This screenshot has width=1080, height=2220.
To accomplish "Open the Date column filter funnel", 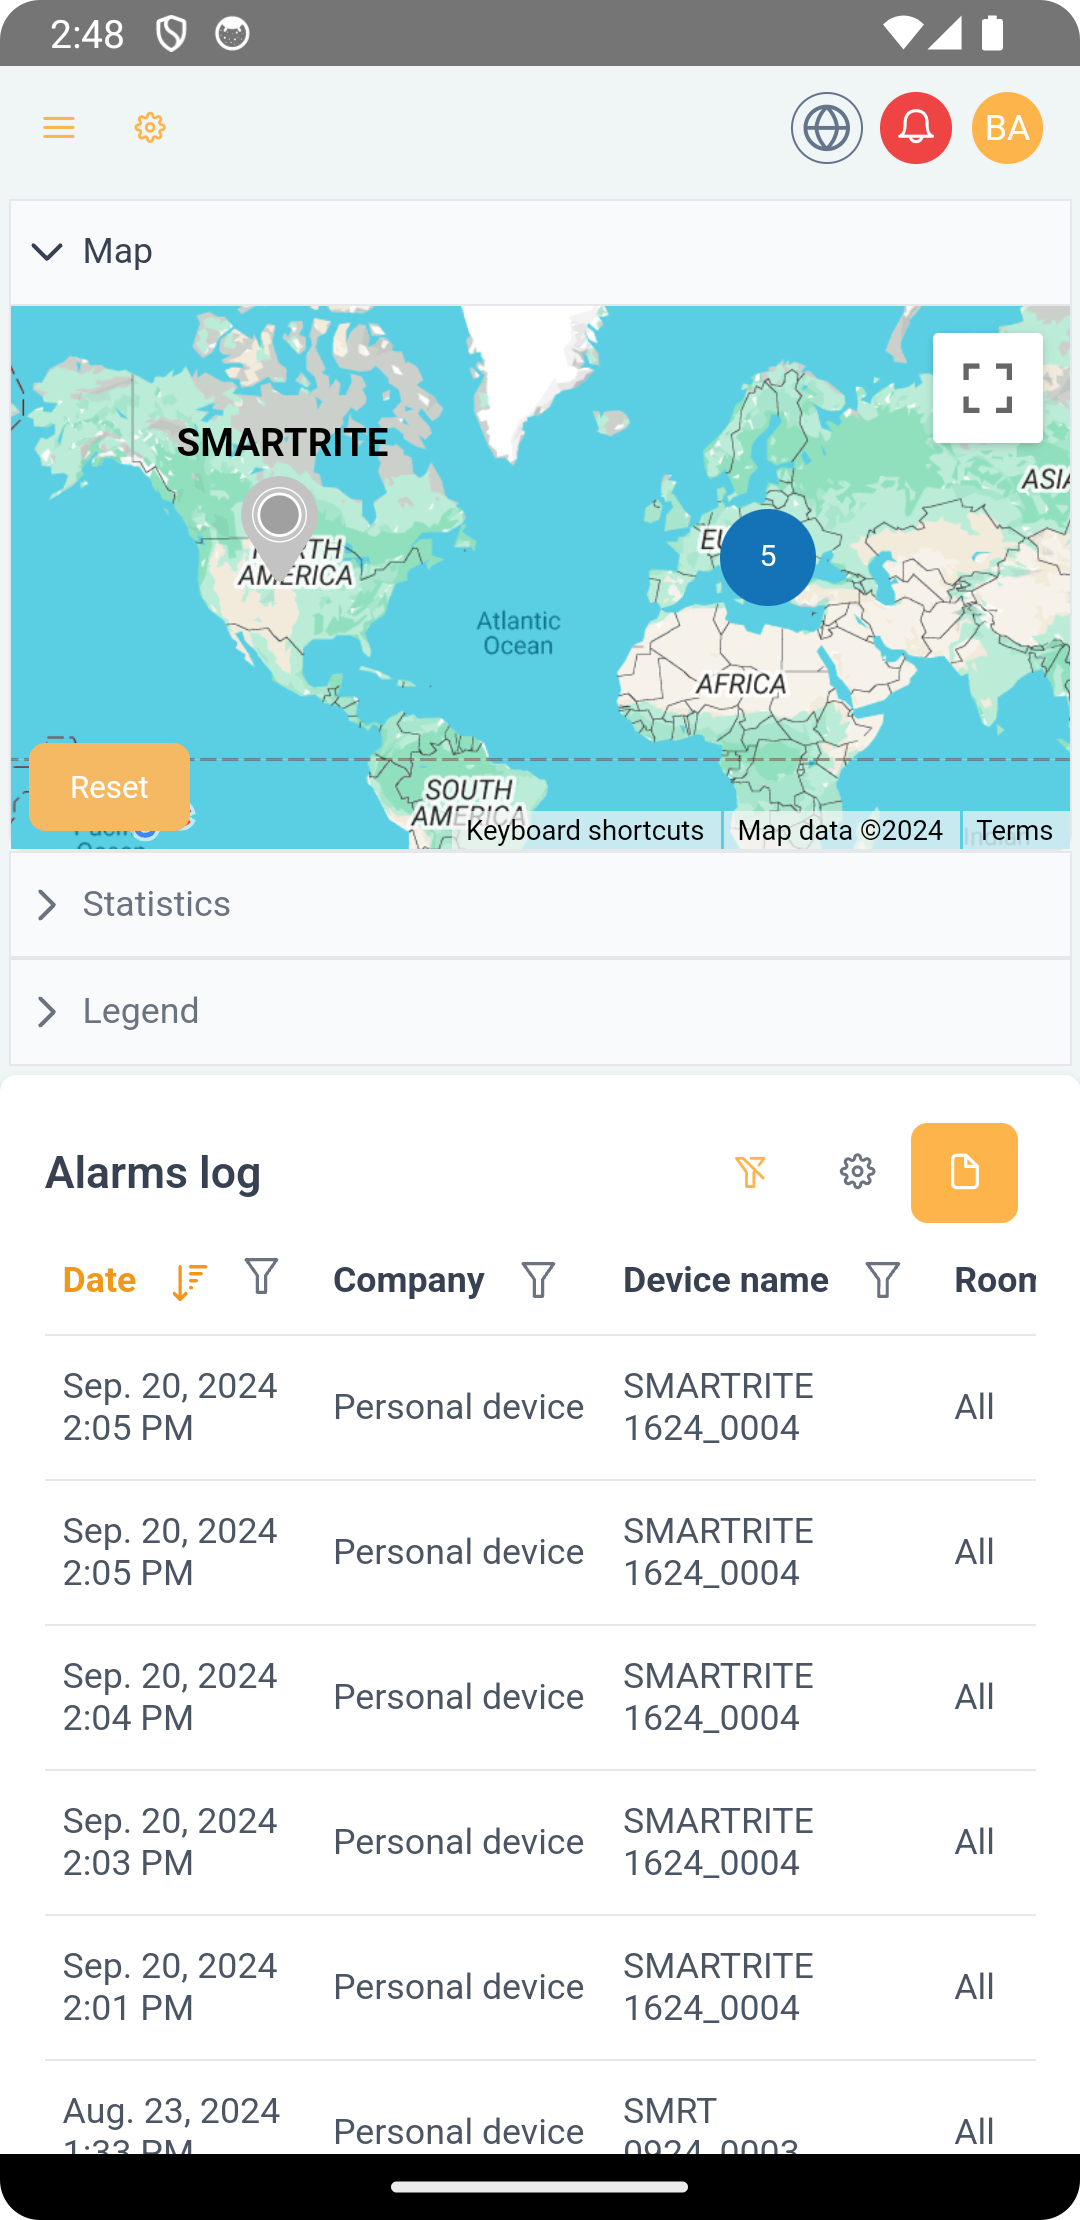I will (x=260, y=1278).
